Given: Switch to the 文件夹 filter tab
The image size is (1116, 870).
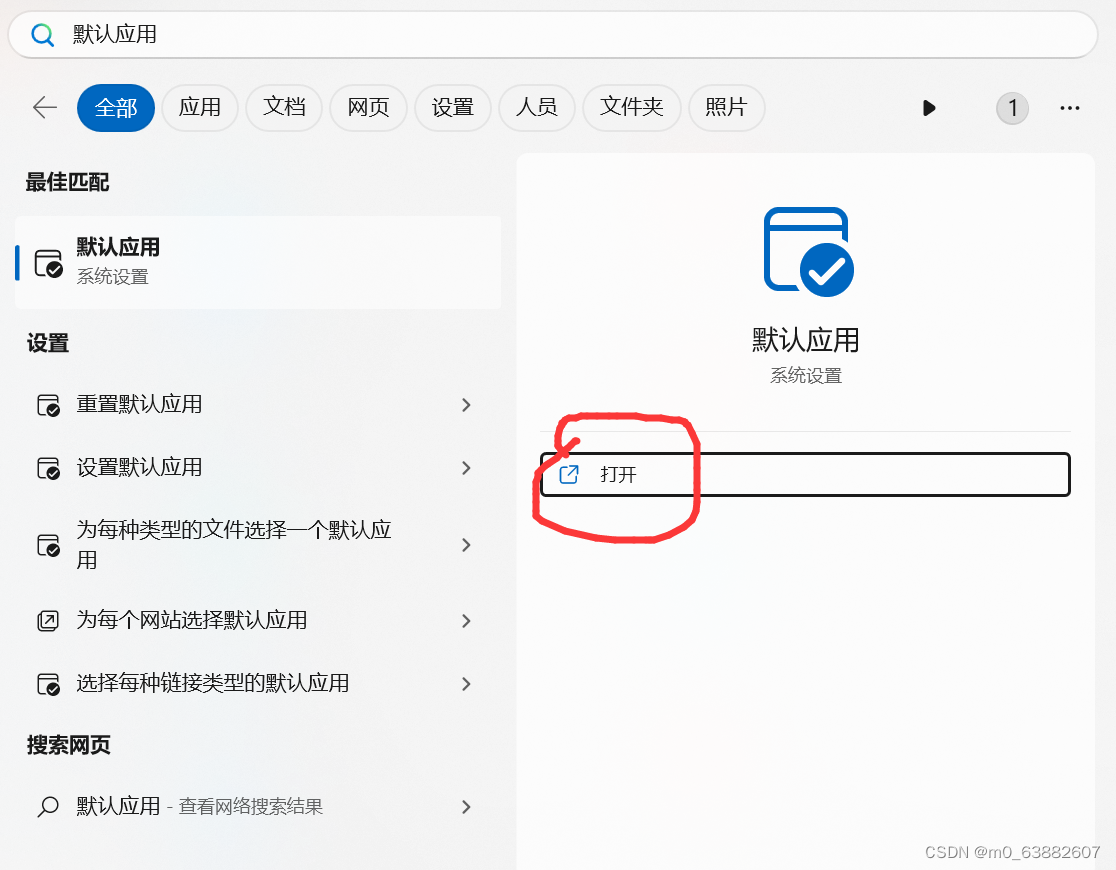Looking at the screenshot, I should click(631, 108).
